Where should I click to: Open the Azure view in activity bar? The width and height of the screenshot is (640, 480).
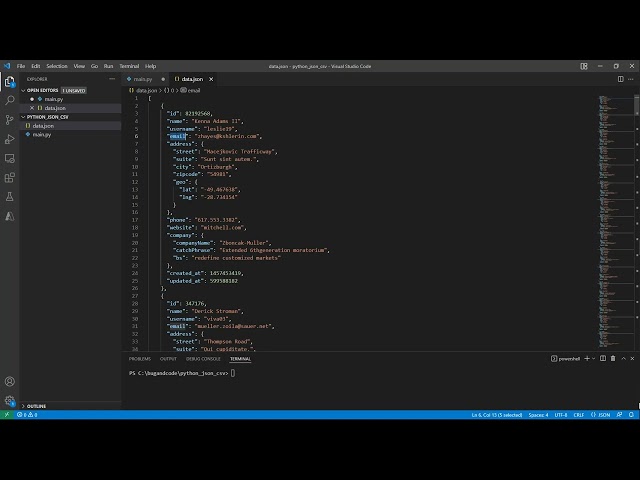(x=9, y=216)
